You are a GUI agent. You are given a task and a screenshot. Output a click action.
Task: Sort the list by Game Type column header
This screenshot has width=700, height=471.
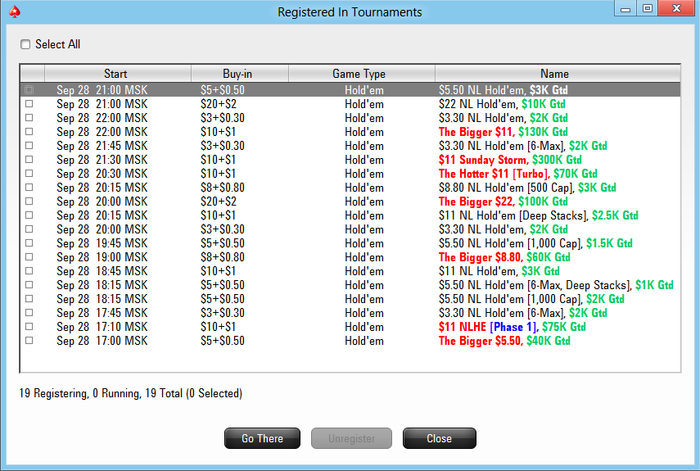click(x=362, y=74)
